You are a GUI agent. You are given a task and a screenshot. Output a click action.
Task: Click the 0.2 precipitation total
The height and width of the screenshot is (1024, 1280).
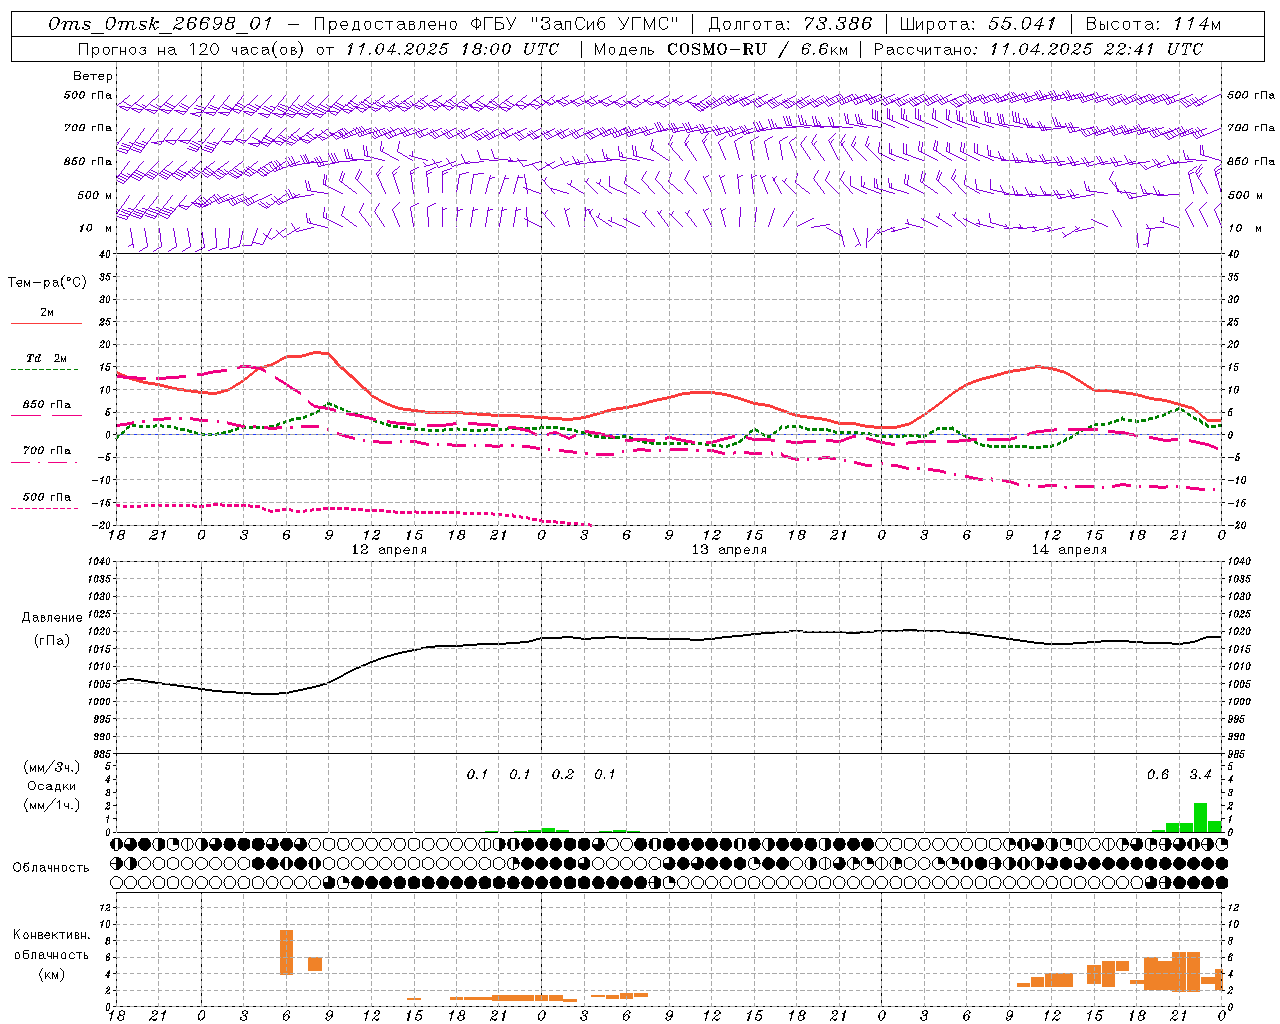[x=563, y=775]
